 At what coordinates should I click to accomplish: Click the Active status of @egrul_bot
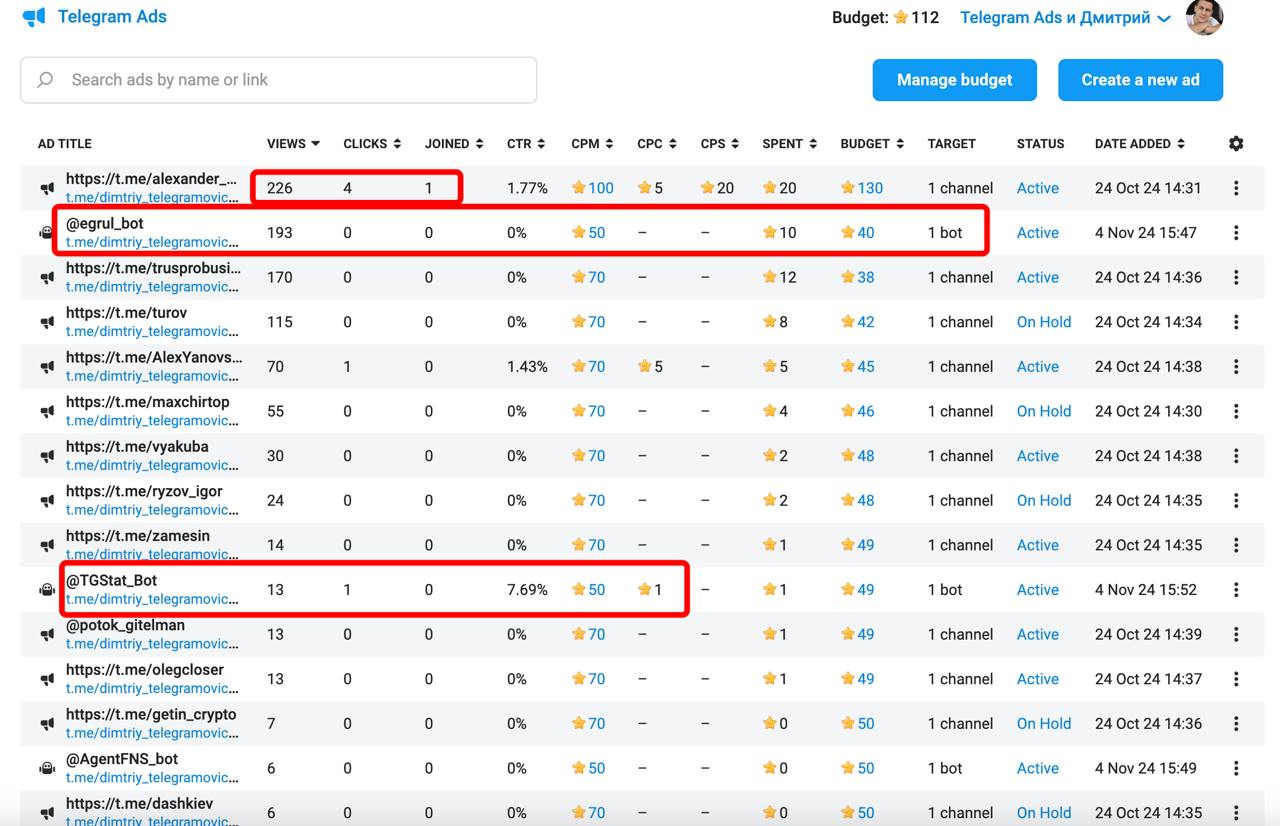[x=1038, y=233]
